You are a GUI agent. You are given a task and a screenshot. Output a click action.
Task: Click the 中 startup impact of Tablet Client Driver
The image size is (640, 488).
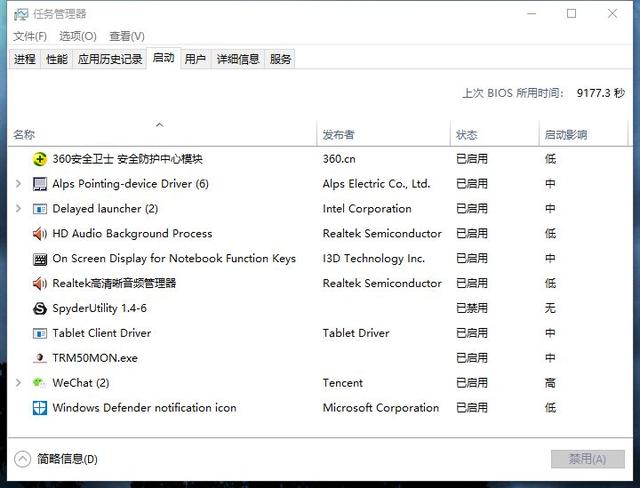point(550,333)
